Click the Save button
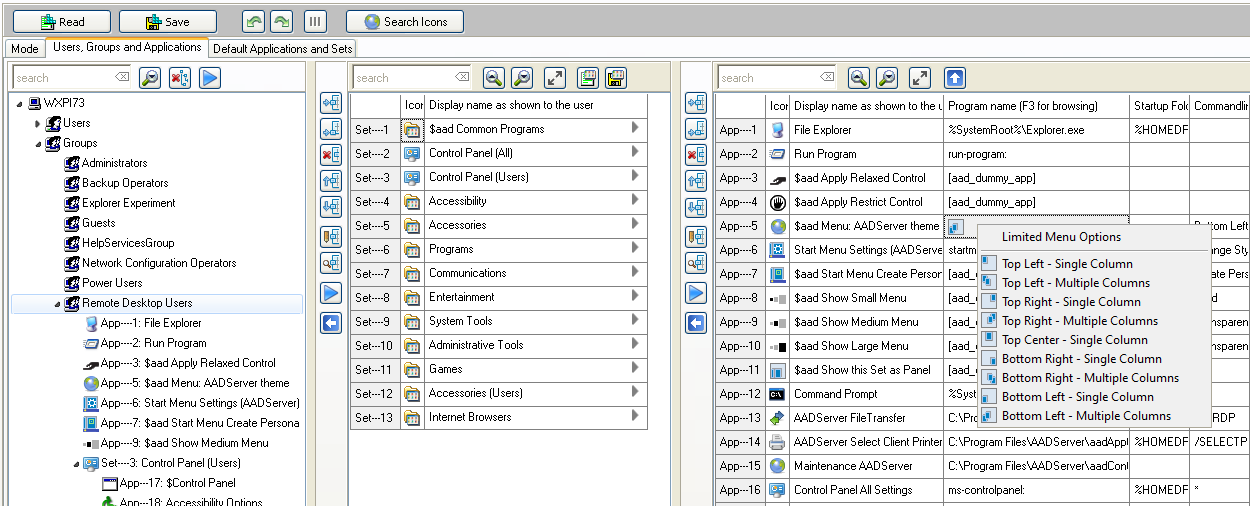 167,21
